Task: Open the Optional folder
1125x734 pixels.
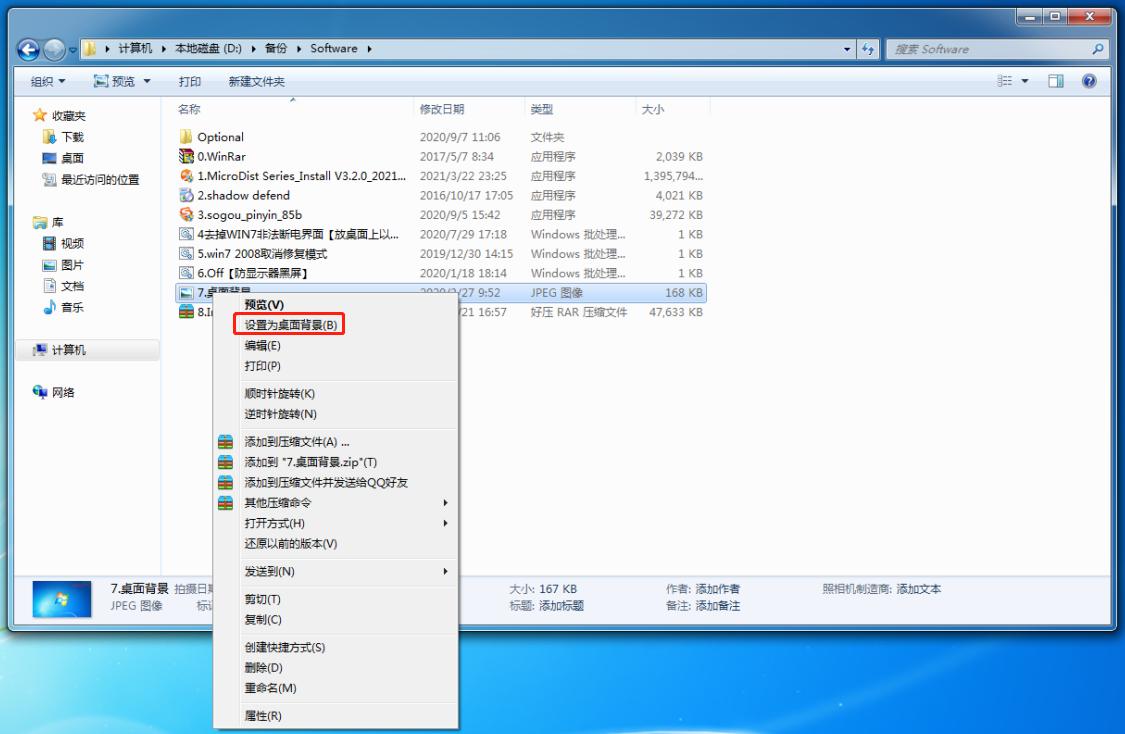Action: click(x=220, y=137)
